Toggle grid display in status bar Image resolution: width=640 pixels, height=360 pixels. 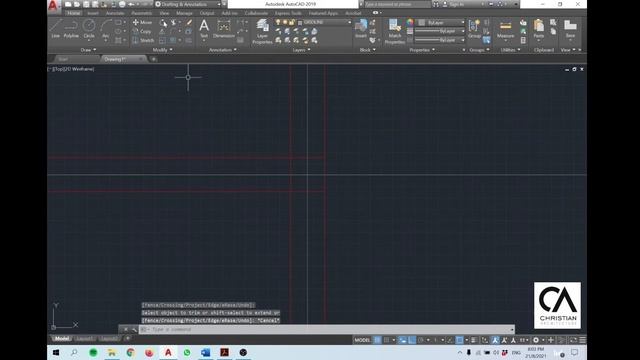click(378, 340)
